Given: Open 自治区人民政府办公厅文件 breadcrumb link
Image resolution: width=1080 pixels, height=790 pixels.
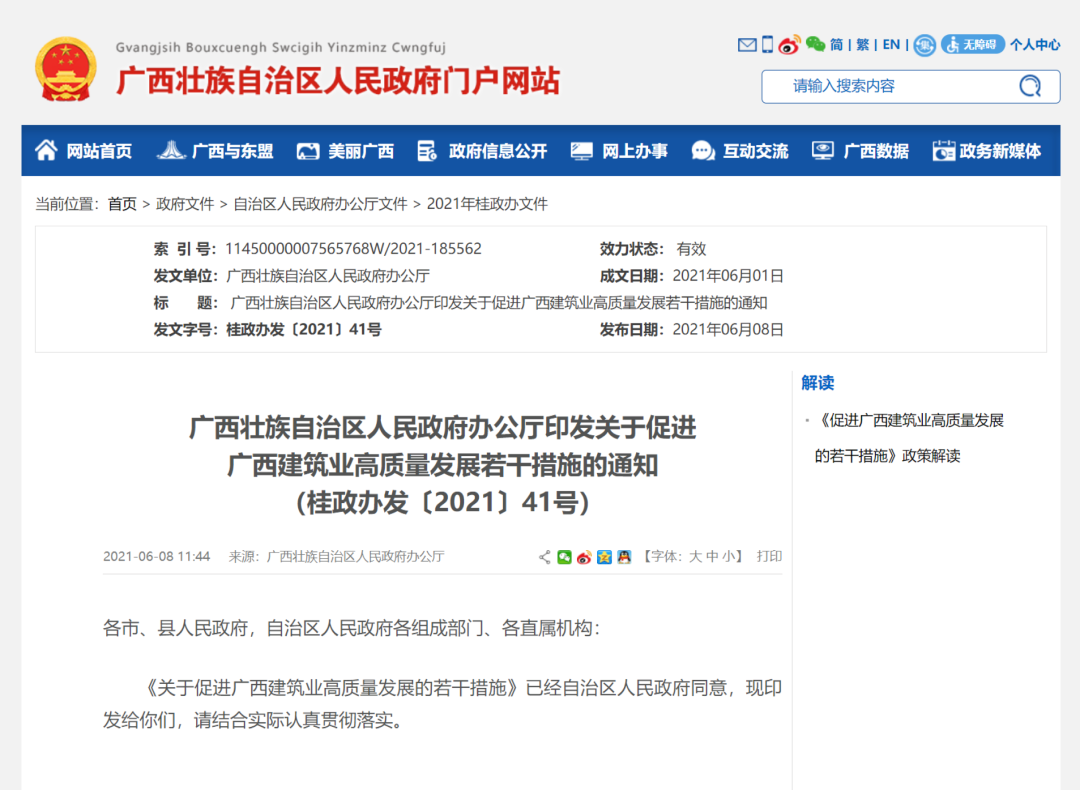Looking at the screenshot, I should [x=320, y=204].
